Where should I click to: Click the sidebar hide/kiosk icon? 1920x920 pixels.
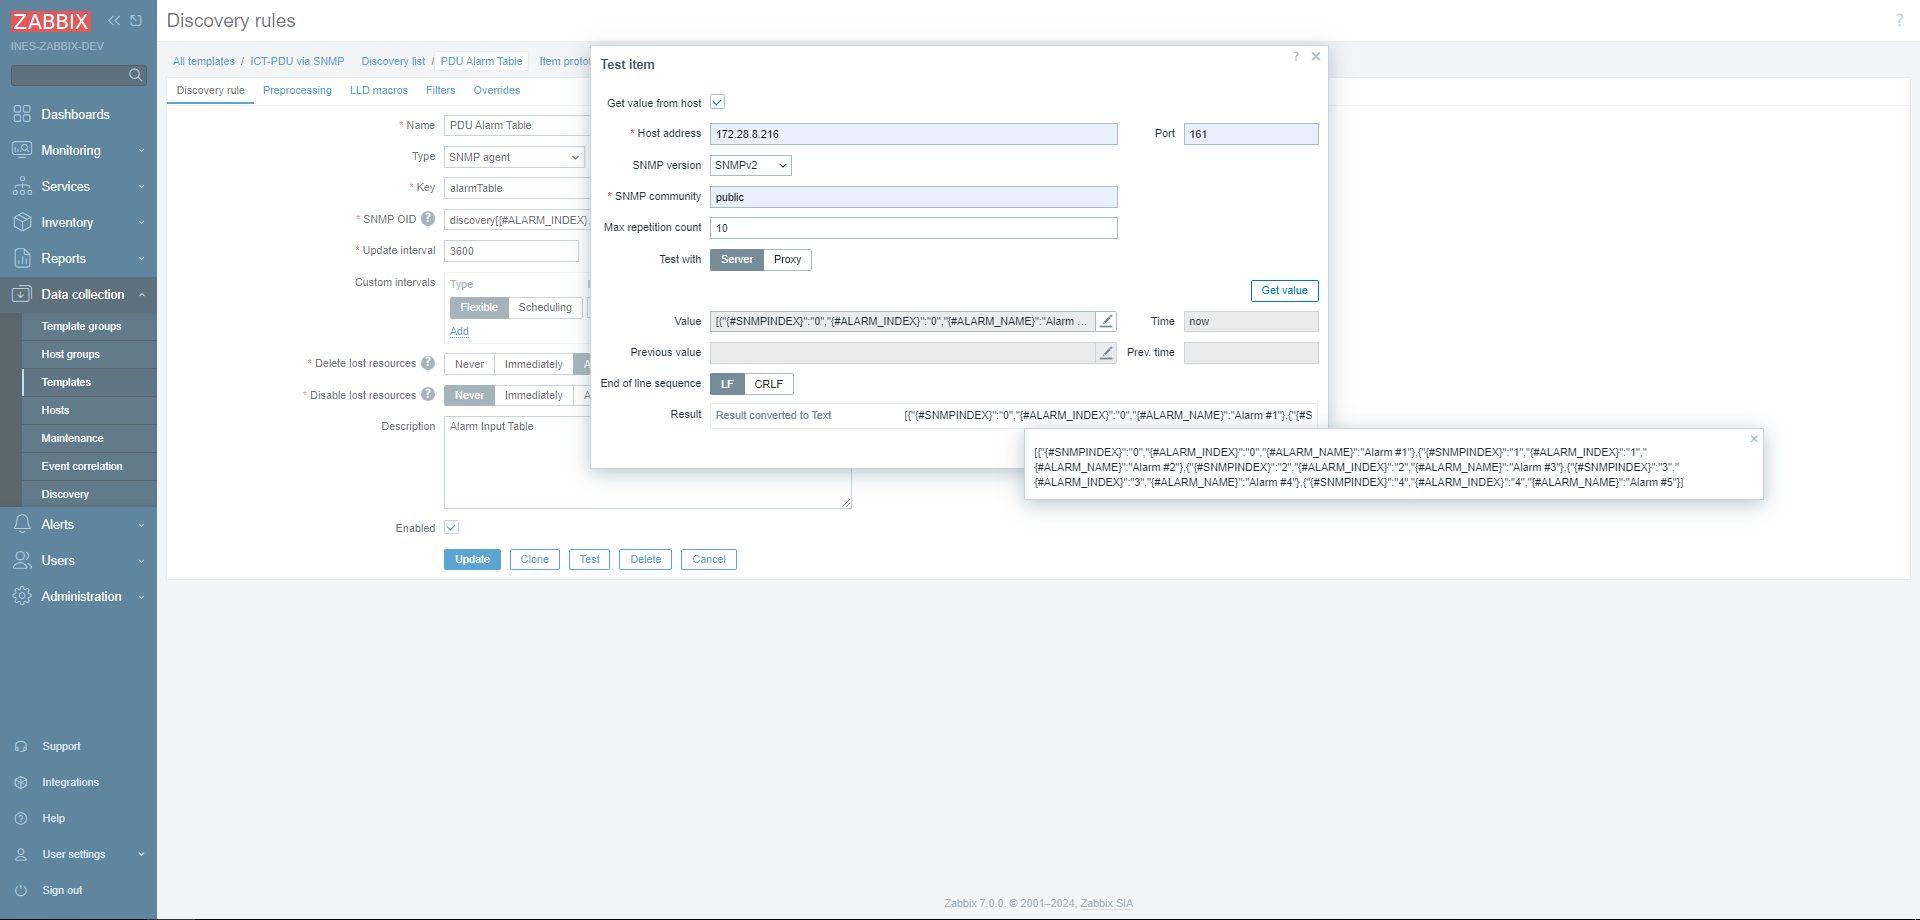[x=136, y=20]
